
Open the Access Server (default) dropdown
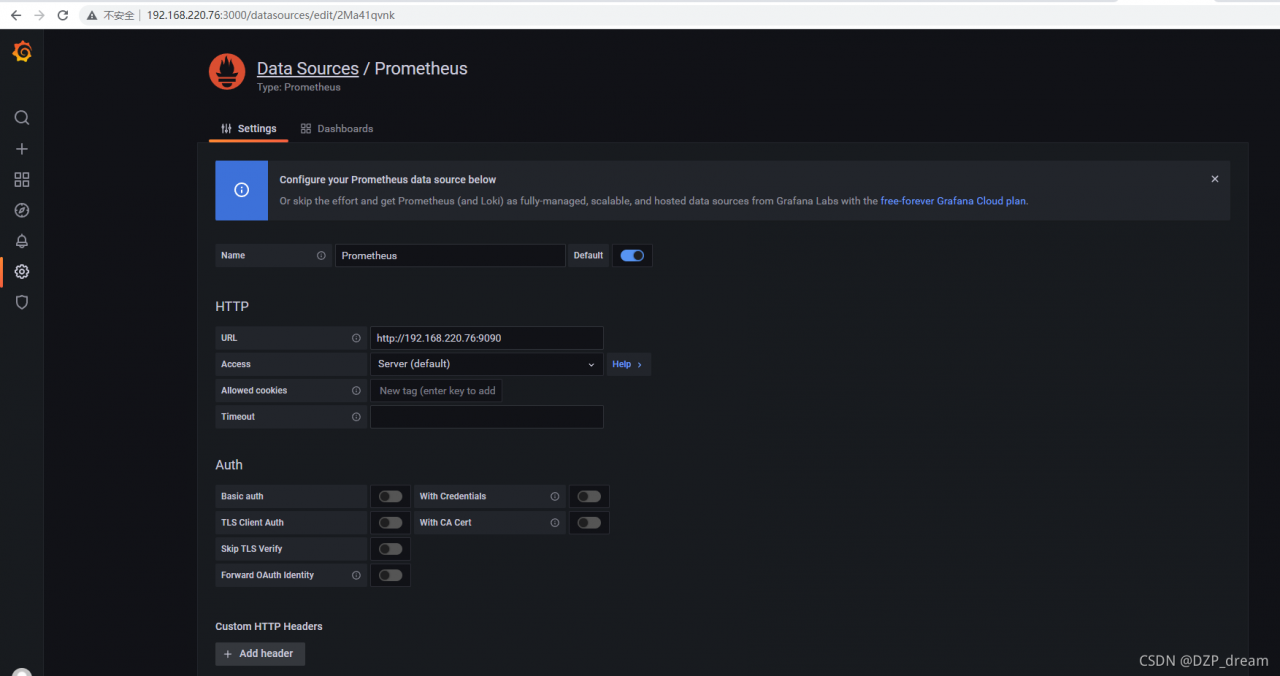click(x=487, y=364)
